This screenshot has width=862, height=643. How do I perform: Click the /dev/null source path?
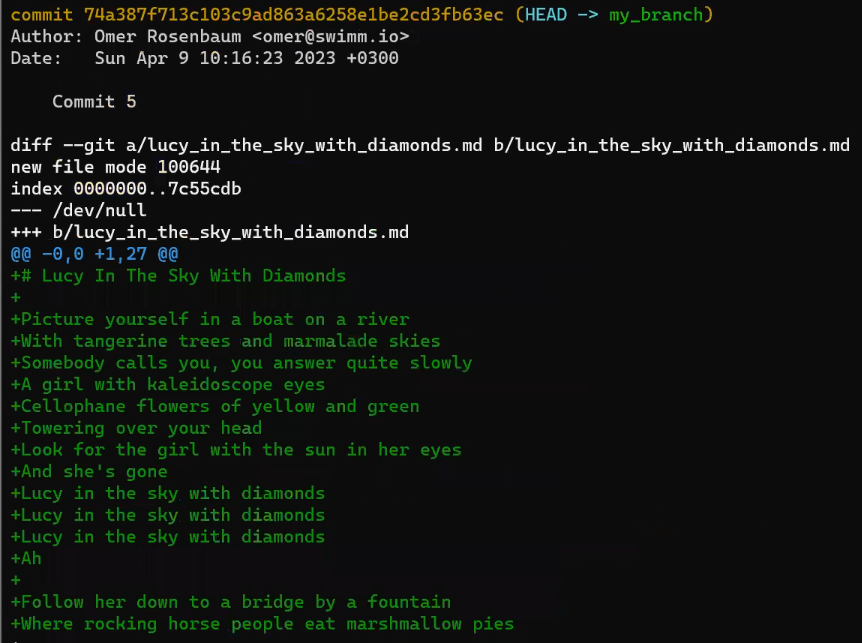click(x=100, y=210)
